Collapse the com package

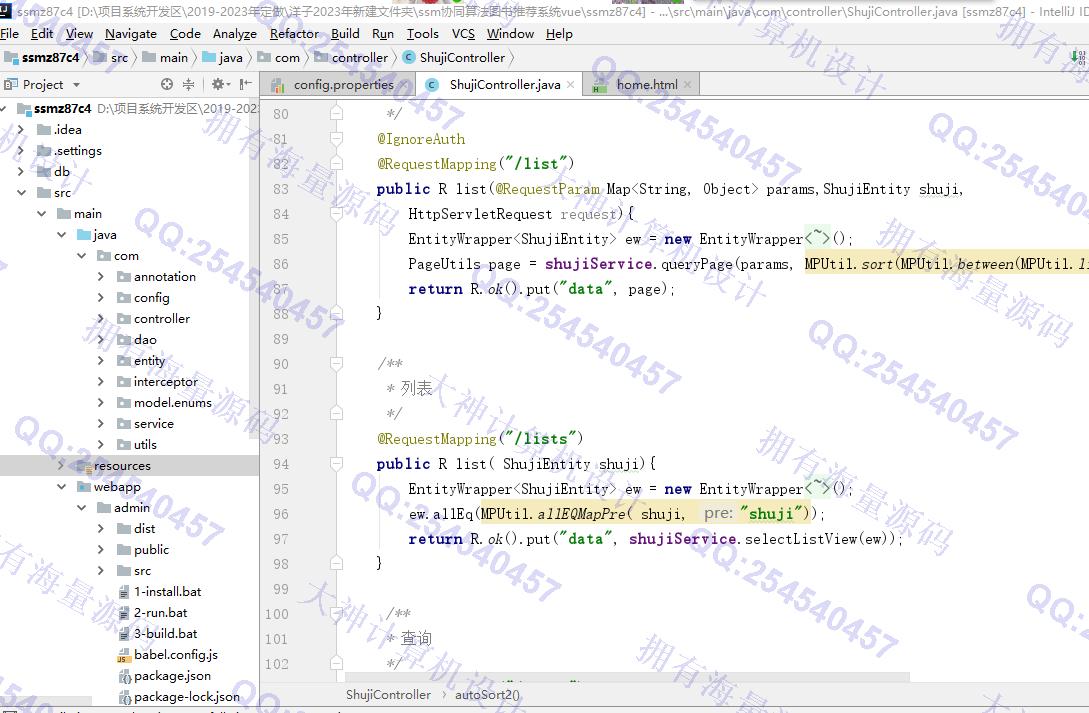click(81, 255)
